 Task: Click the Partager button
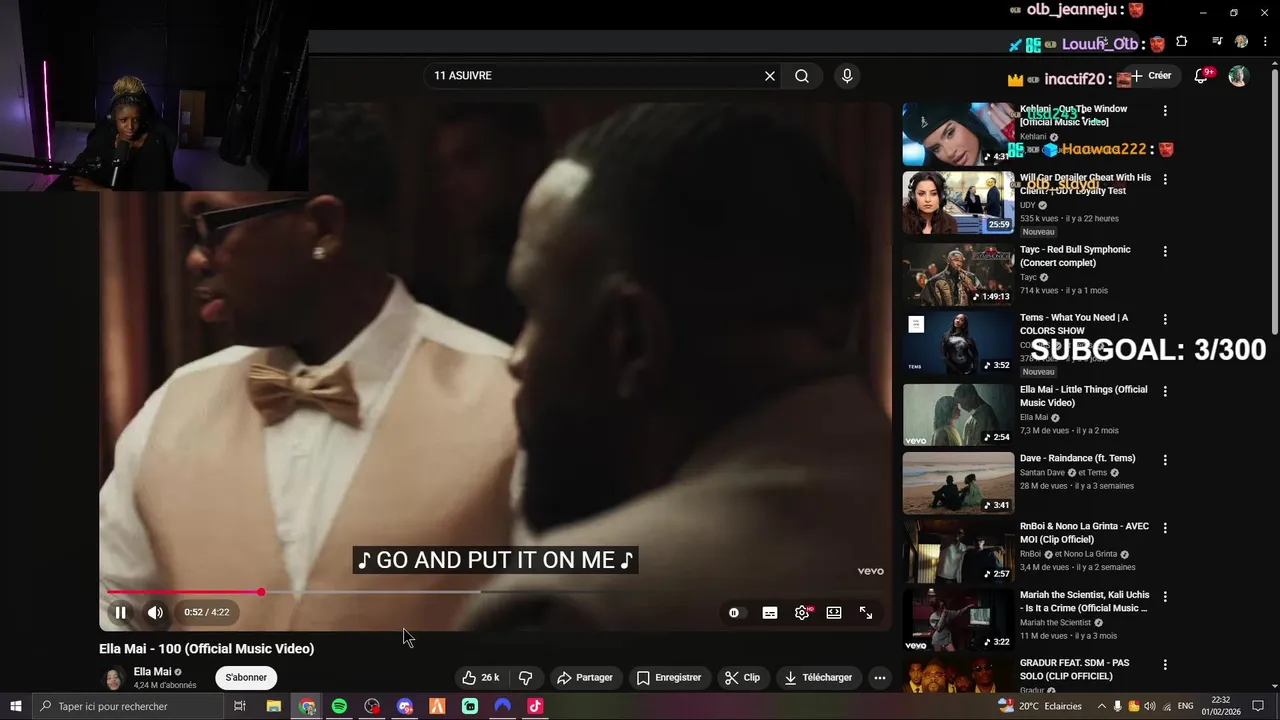(x=585, y=677)
